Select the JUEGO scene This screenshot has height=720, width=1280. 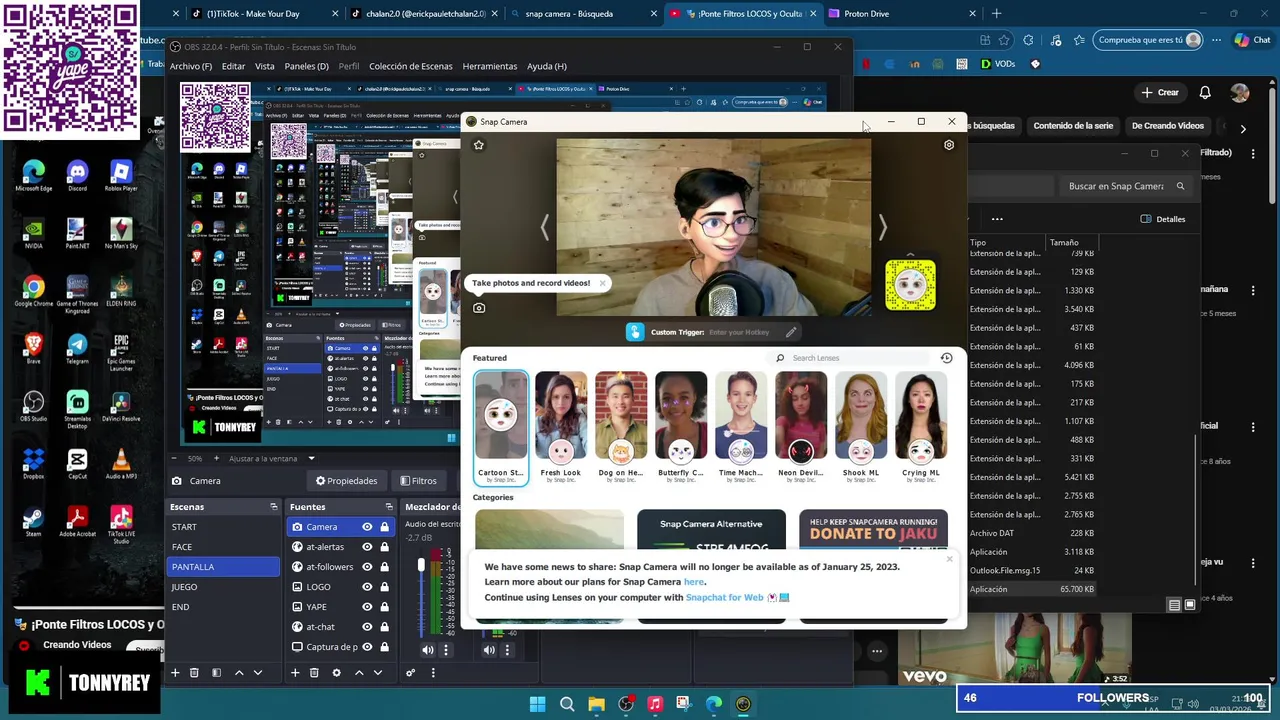(x=224, y=587)
